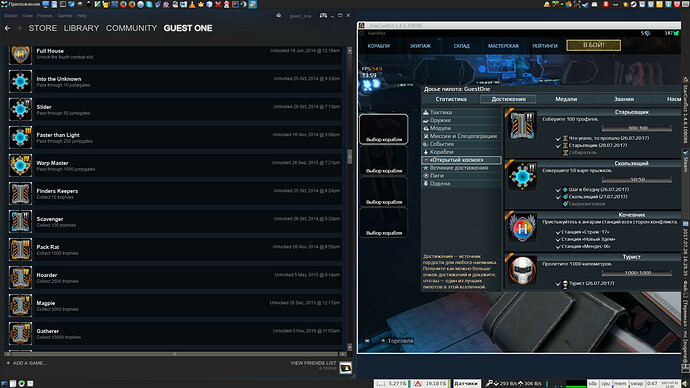Switch to the Достижения profile tab
This screenshot has height=388, width=690.
(508, 99)
